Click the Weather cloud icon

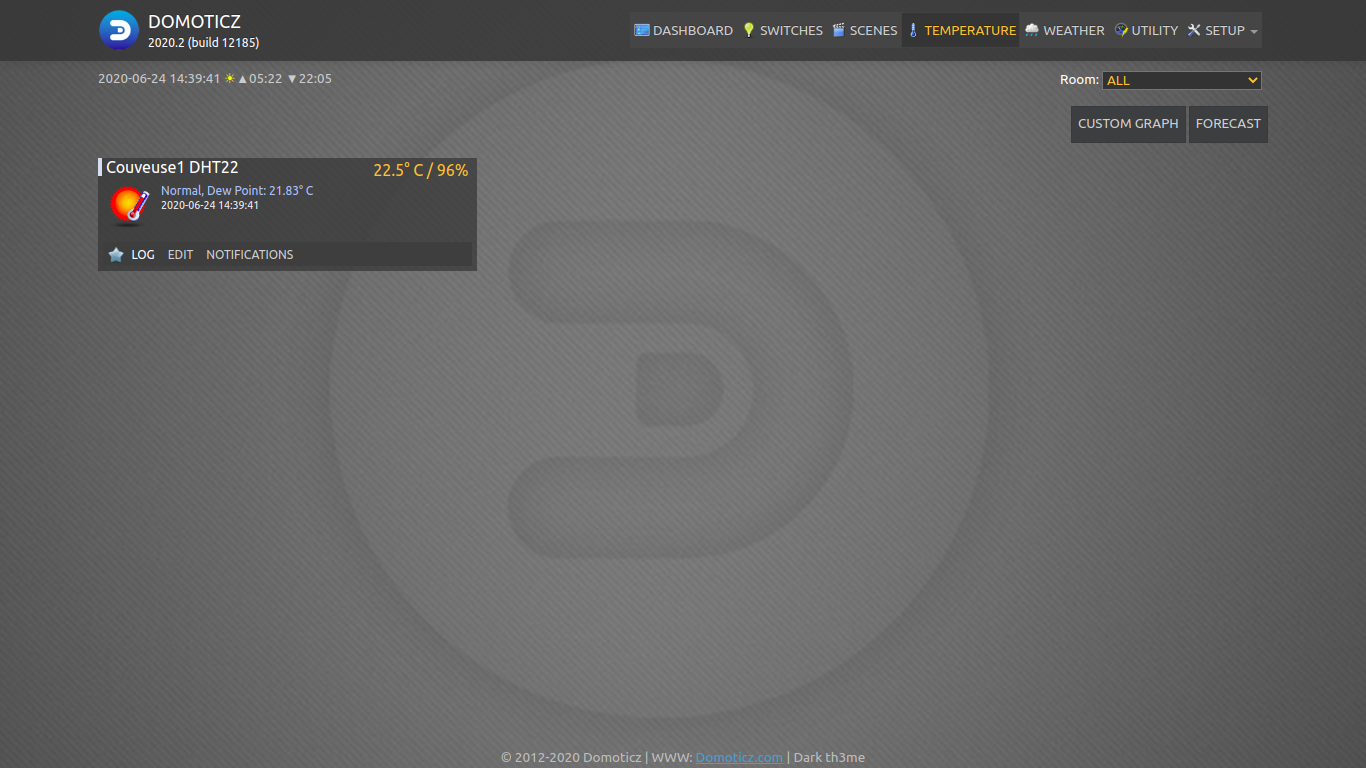[1032, 30]
